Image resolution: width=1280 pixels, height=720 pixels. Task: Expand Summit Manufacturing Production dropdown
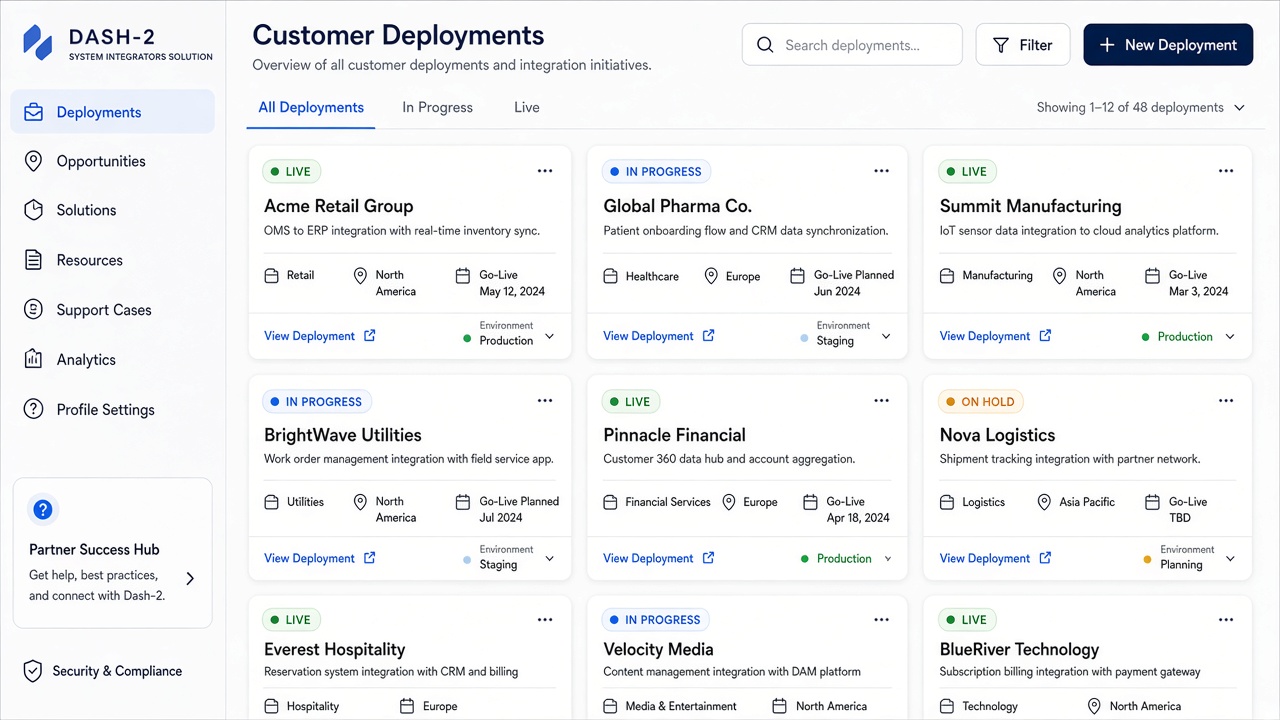tap(1230, 337)
